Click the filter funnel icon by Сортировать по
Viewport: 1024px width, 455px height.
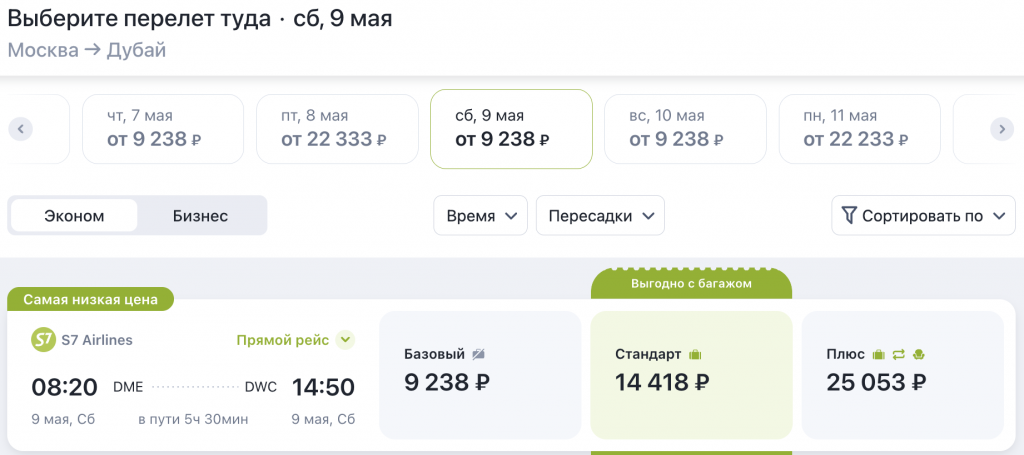point(849,215)
